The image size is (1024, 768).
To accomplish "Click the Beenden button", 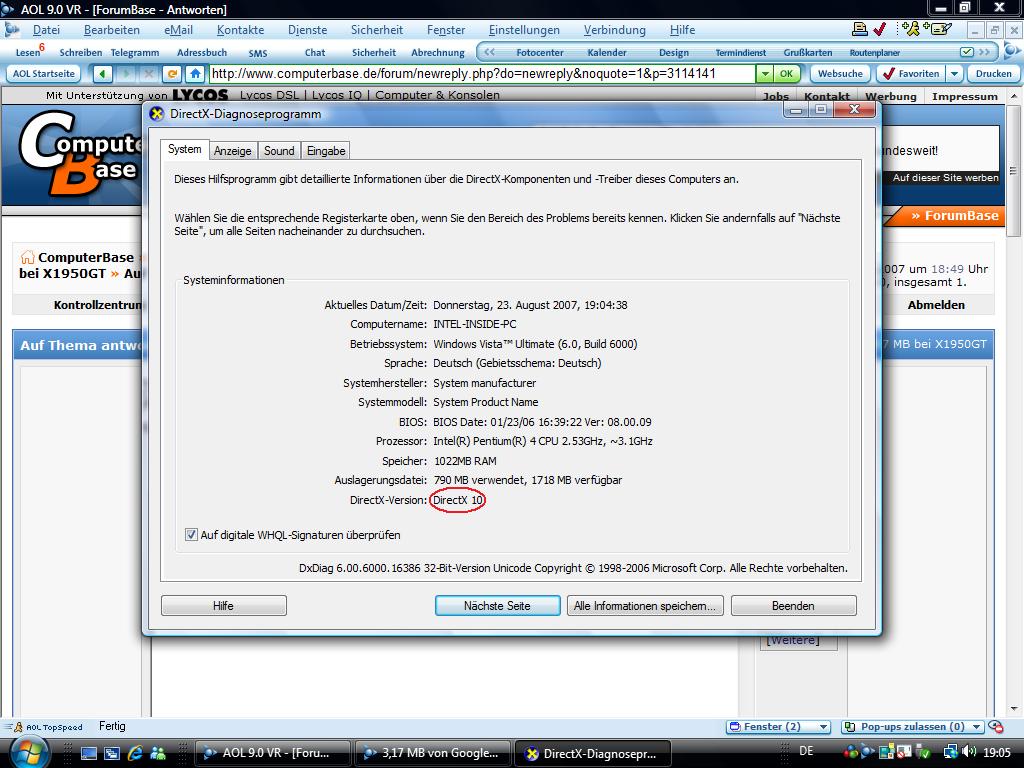I will (793, 605).
